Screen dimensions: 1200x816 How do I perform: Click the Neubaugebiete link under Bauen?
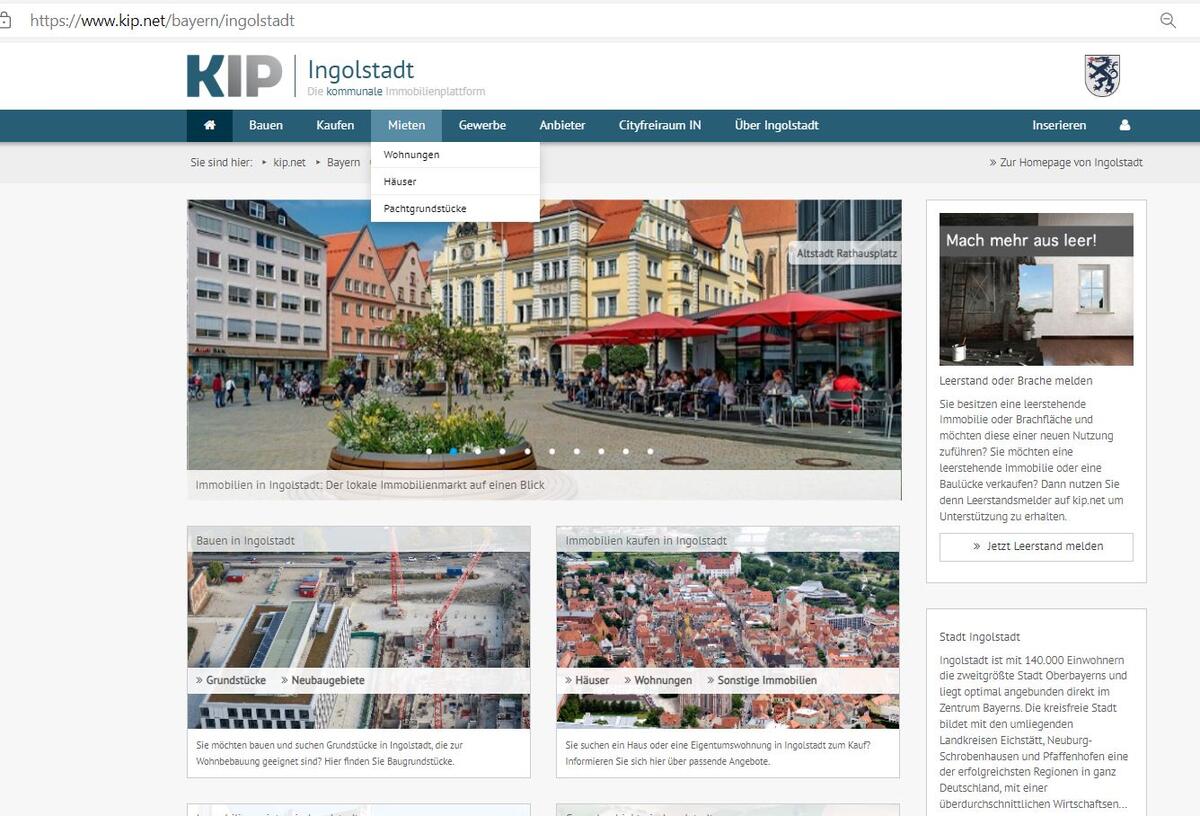[327, 680]
